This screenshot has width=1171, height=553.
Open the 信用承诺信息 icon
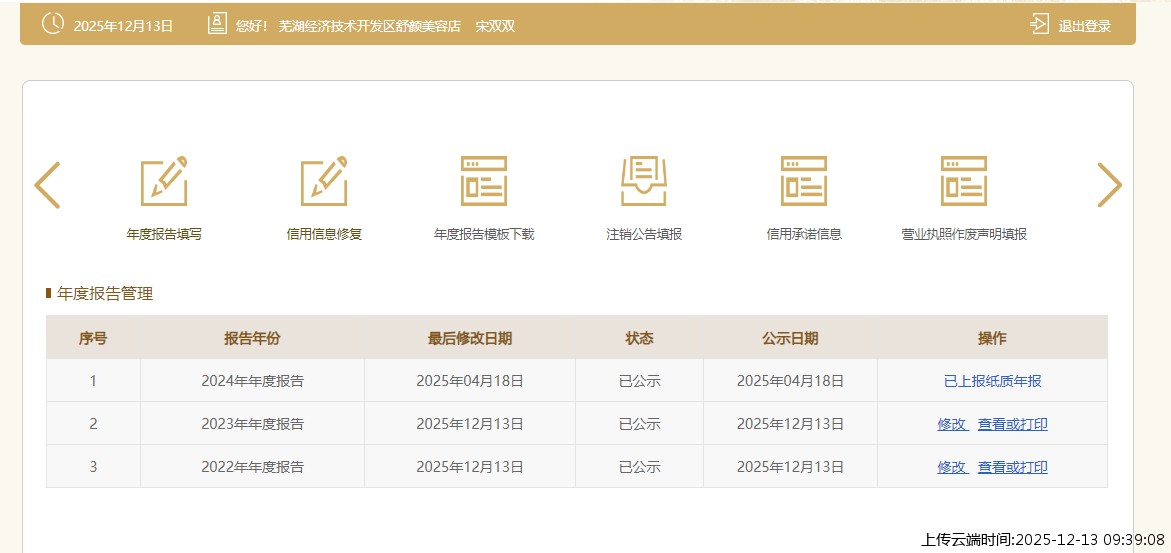click(x=804, y=182)
